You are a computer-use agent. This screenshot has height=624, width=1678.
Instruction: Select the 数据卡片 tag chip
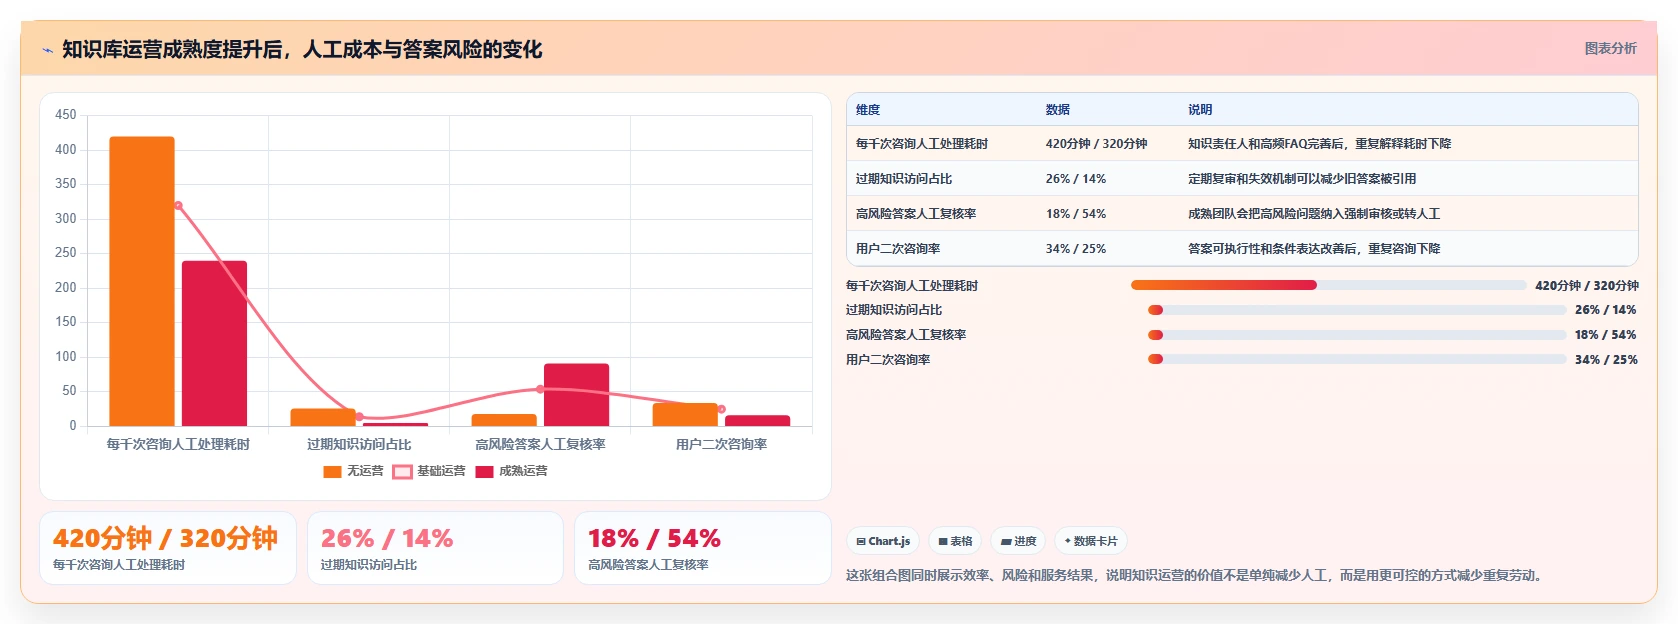click(1091, 541)
